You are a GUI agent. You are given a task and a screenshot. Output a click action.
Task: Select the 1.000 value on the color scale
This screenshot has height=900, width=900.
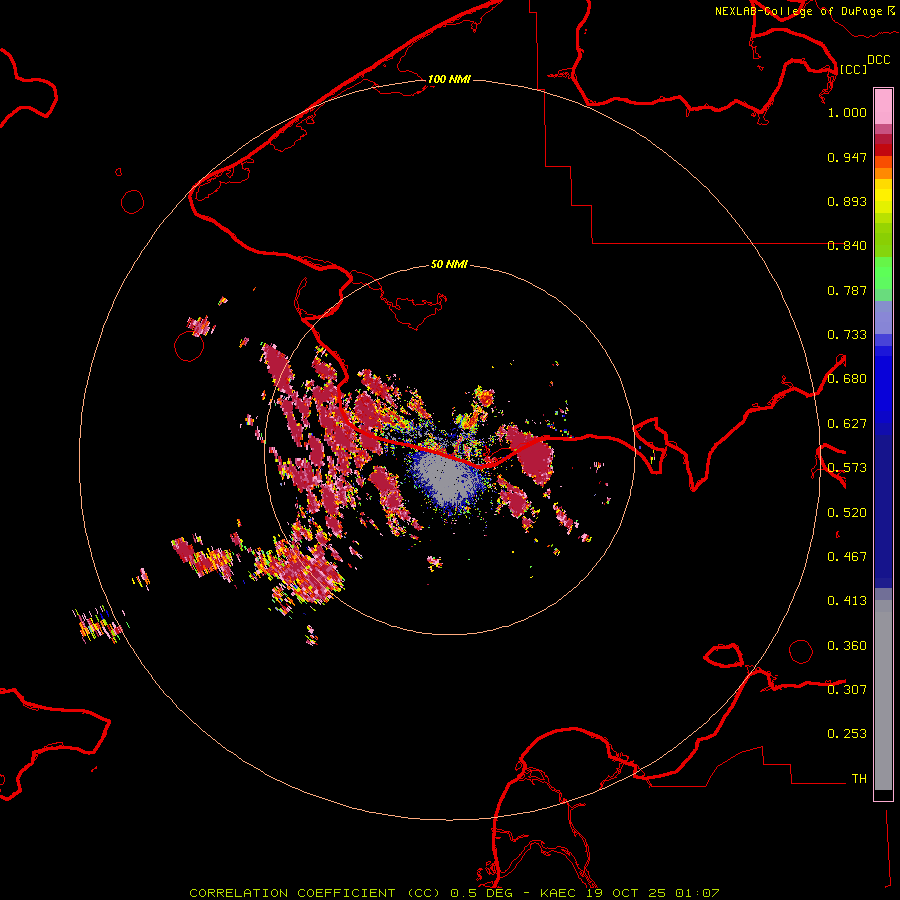tap(847, 112)
